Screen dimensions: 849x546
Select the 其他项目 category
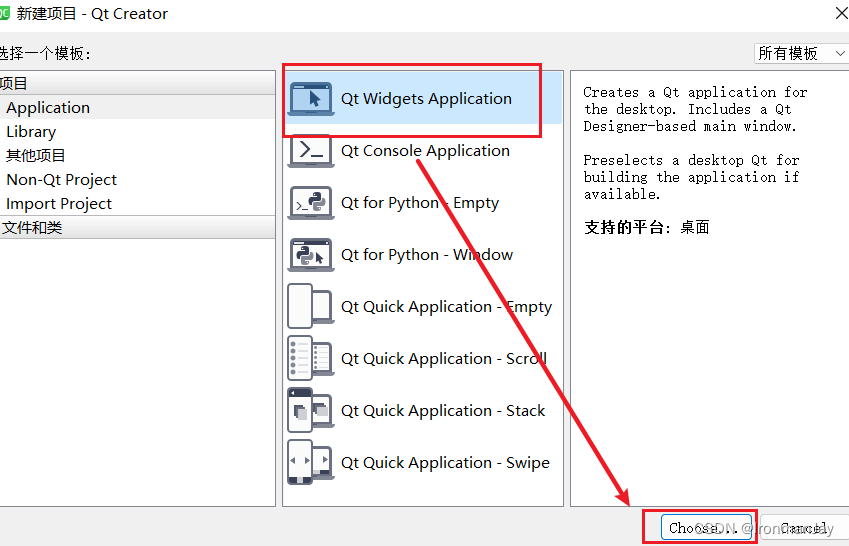pos(138,155)
